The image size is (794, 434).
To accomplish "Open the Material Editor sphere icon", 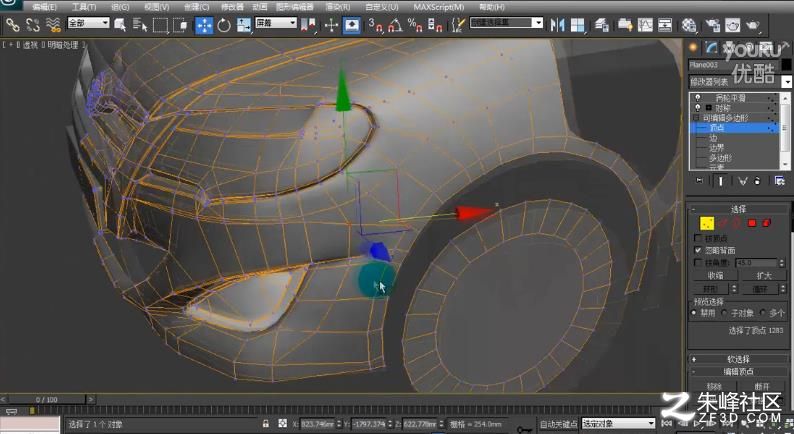I will (689, 25).
